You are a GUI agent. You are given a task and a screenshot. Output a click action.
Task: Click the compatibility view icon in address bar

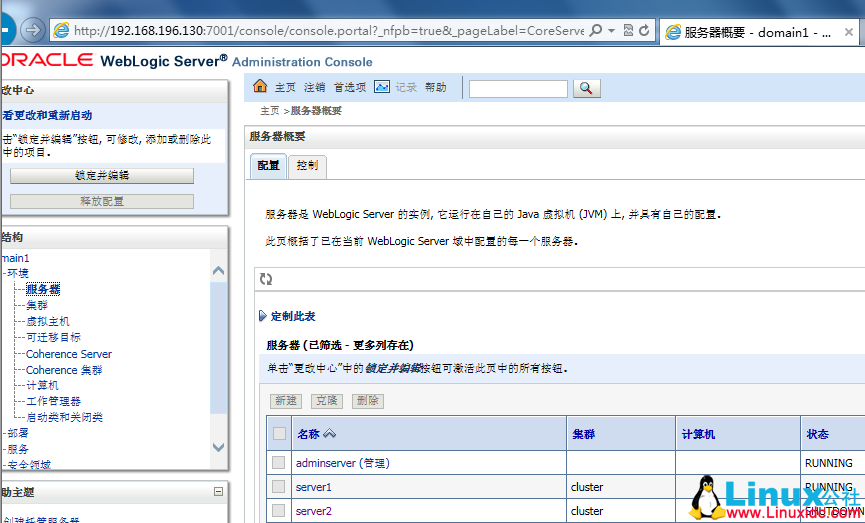tap(628, 30)
